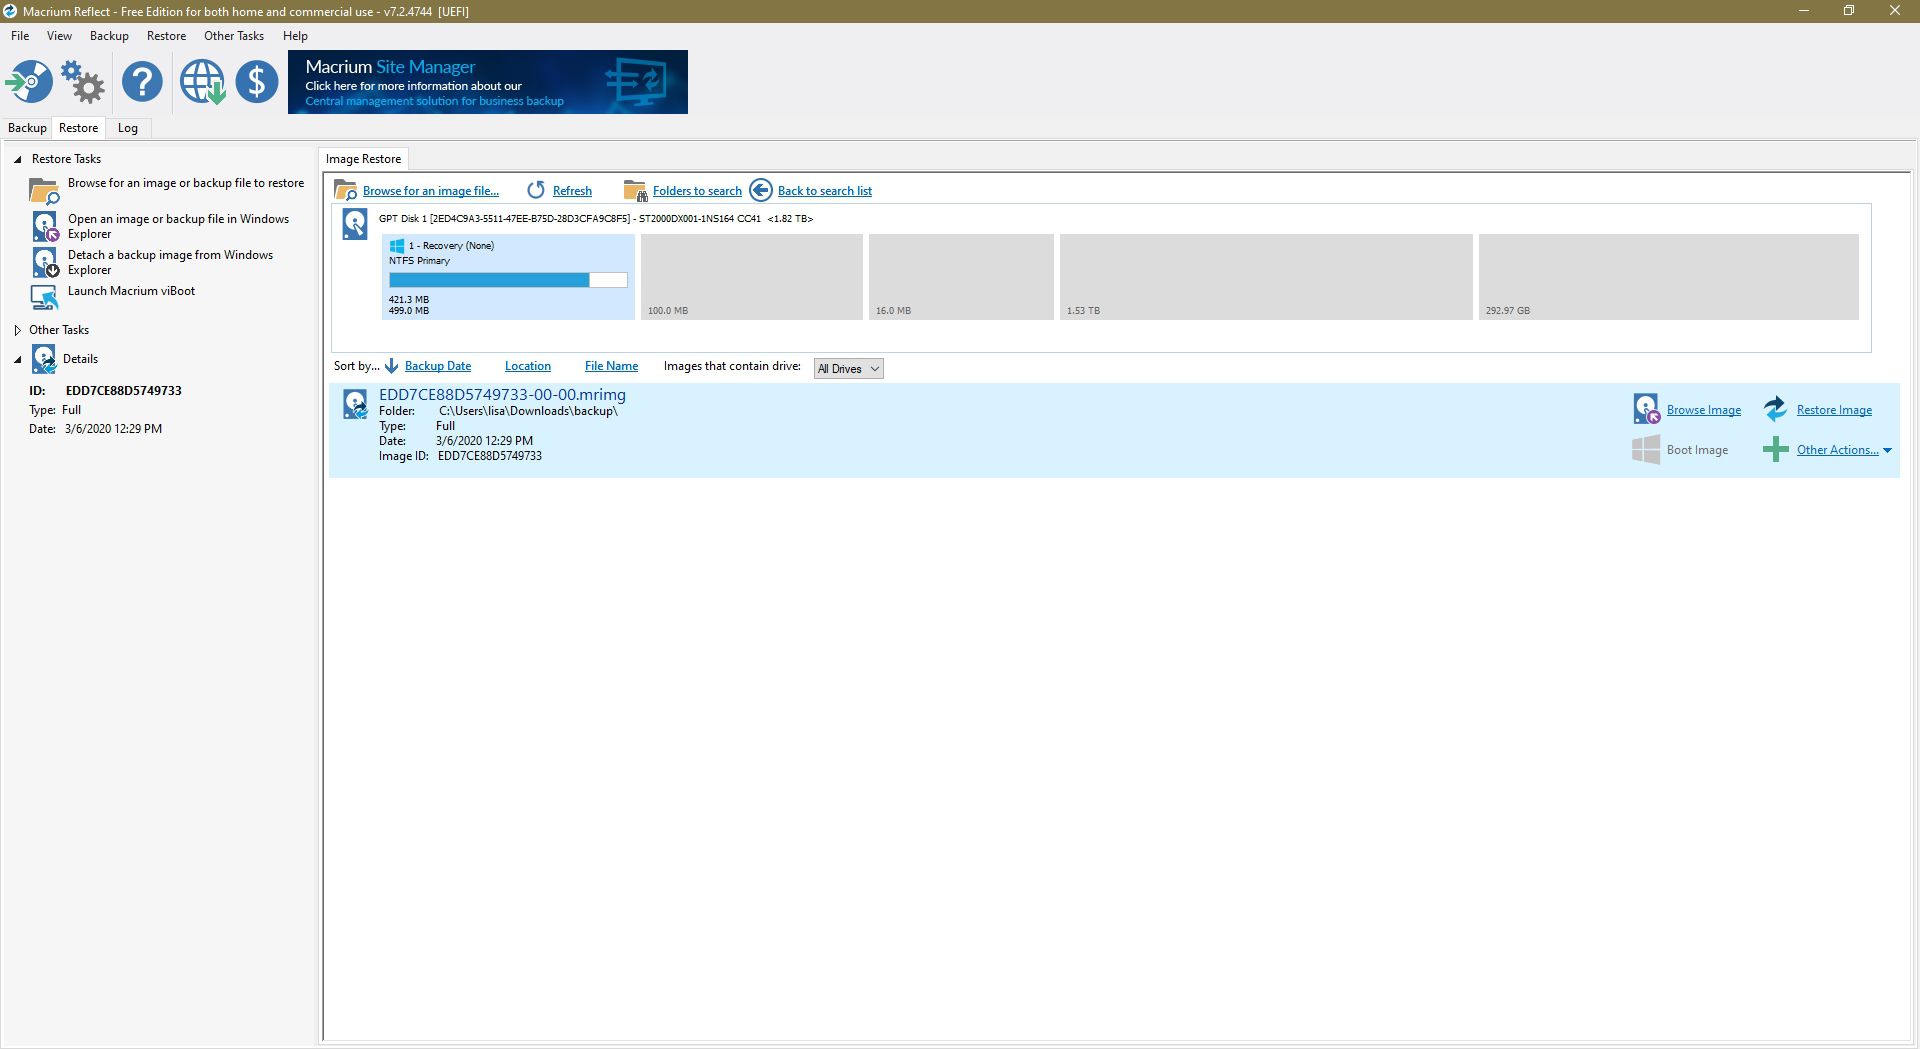
Task: Click Browse for an image or backup file to restore
Action: (186, 183)
